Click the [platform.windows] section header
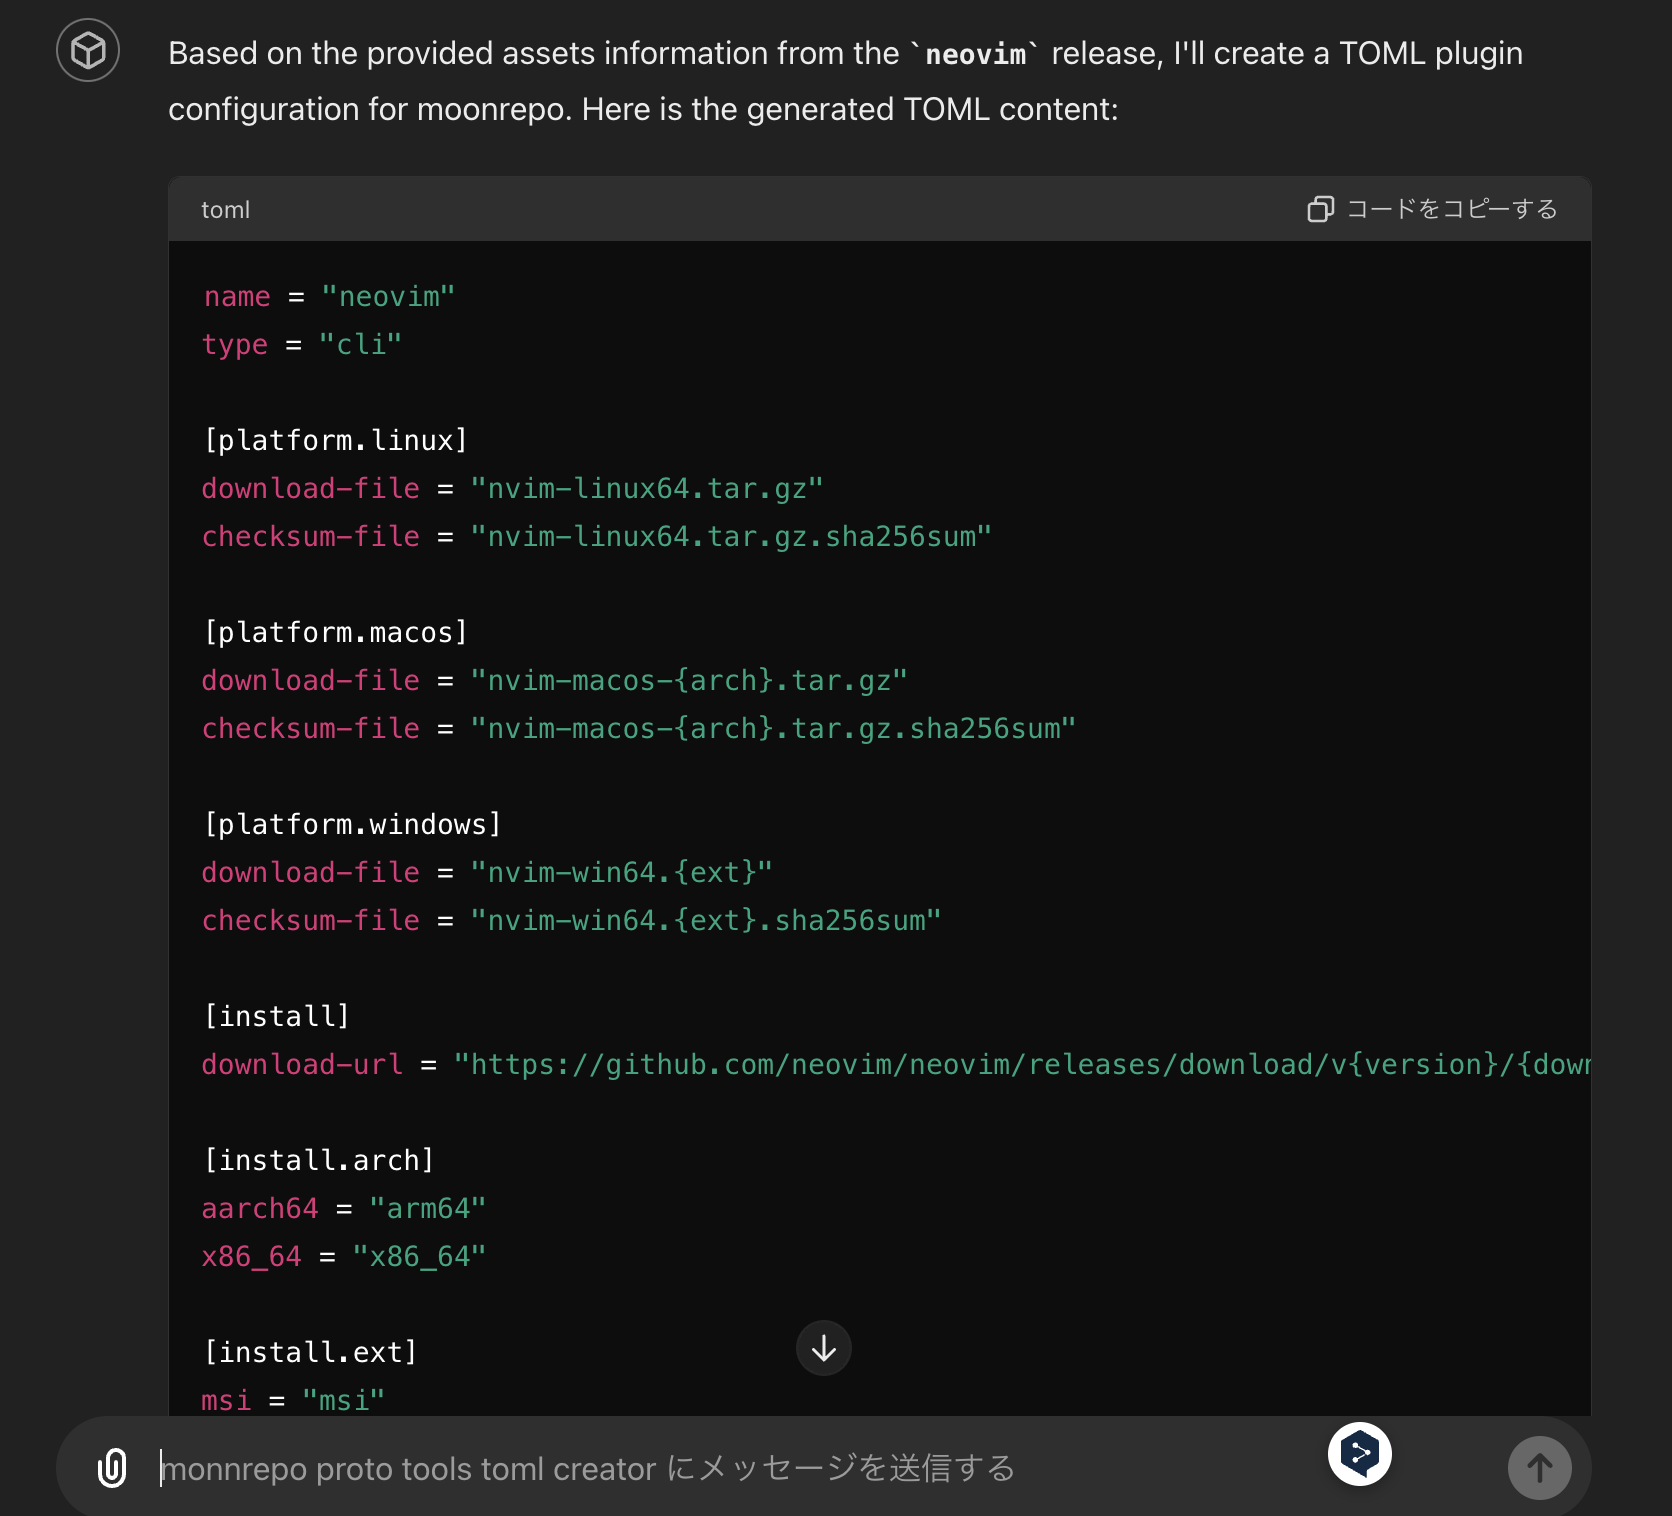Viewport: 1672px width, 1516px height. pos(352,825)
